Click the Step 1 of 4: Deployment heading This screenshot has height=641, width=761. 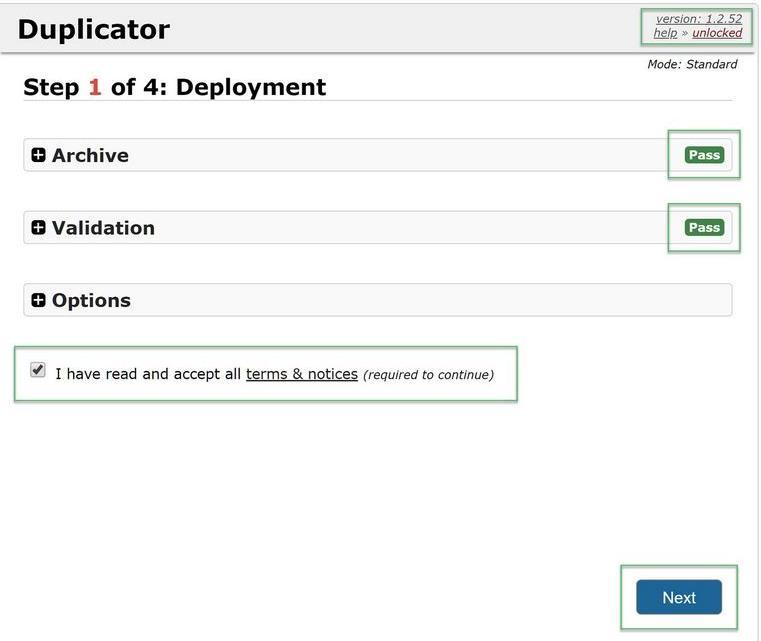[x=175, y=87]
